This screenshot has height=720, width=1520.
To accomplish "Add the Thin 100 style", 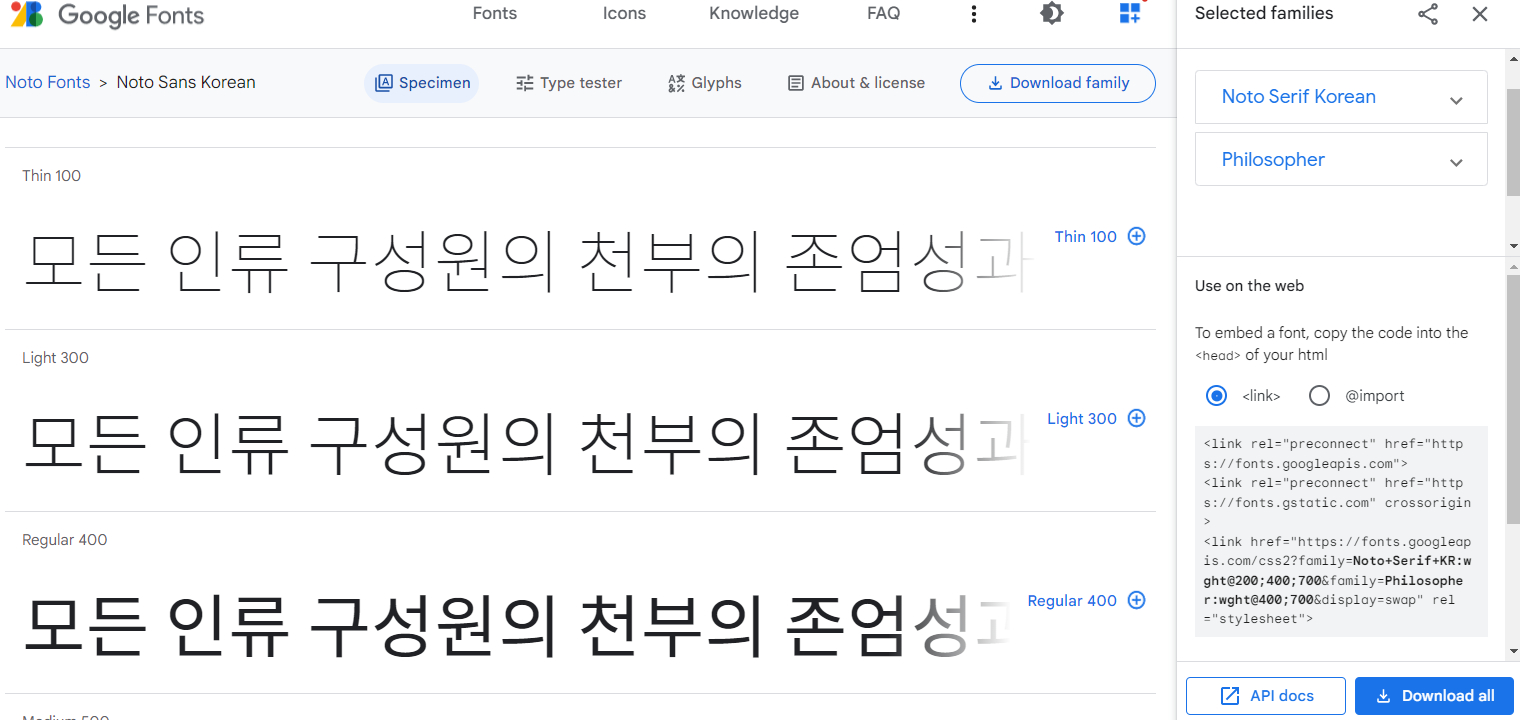I will [x=1136, y=237].
